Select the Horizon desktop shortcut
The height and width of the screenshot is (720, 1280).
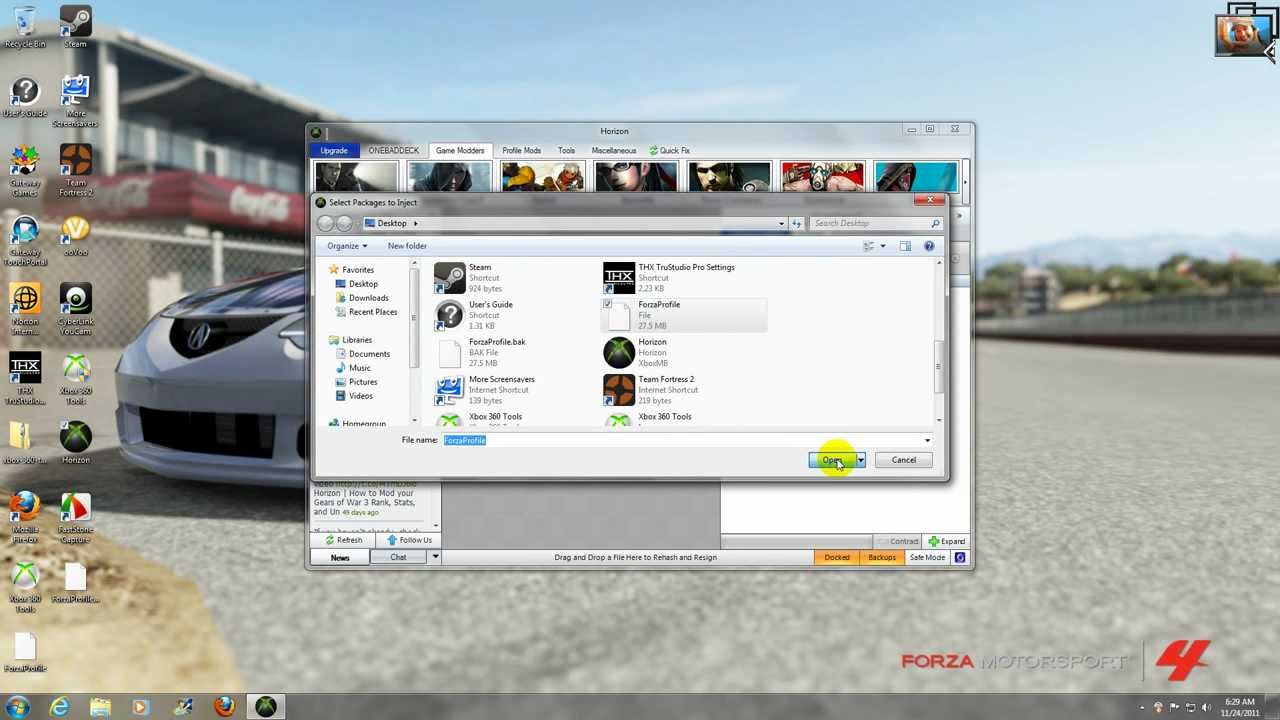pos(75,442)
